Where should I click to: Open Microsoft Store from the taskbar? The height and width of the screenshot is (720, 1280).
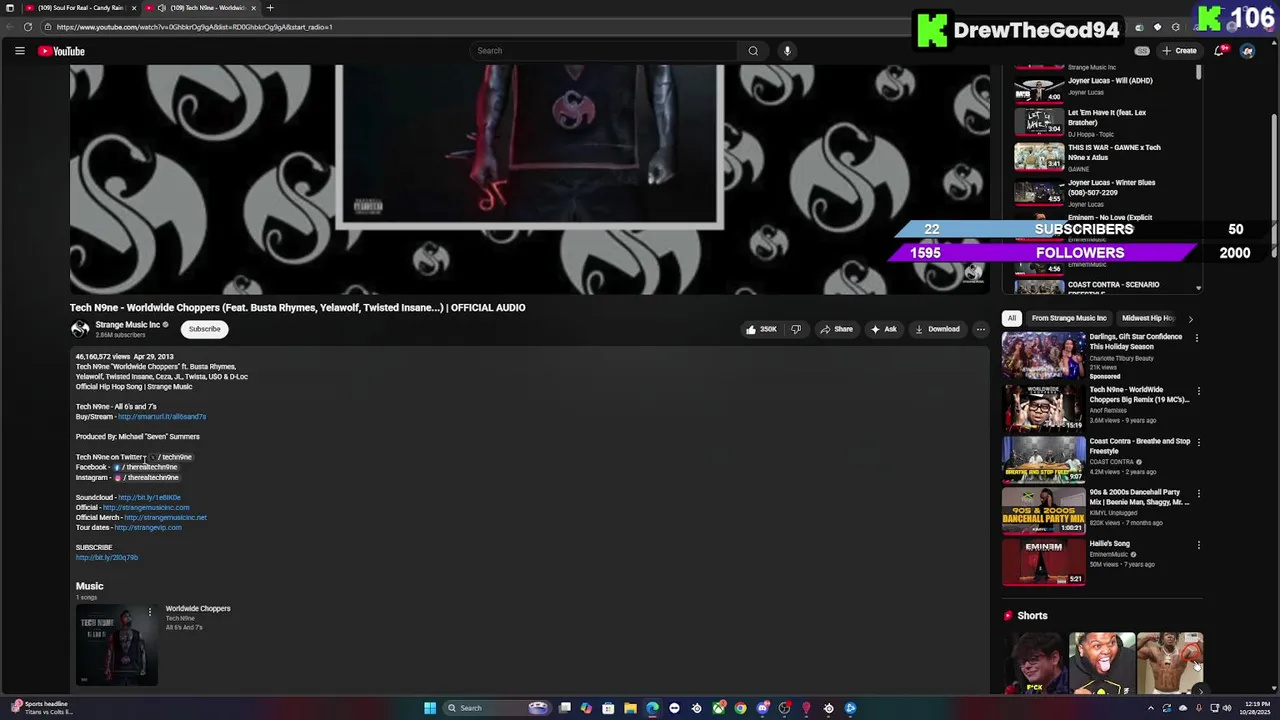click(608, 708)
